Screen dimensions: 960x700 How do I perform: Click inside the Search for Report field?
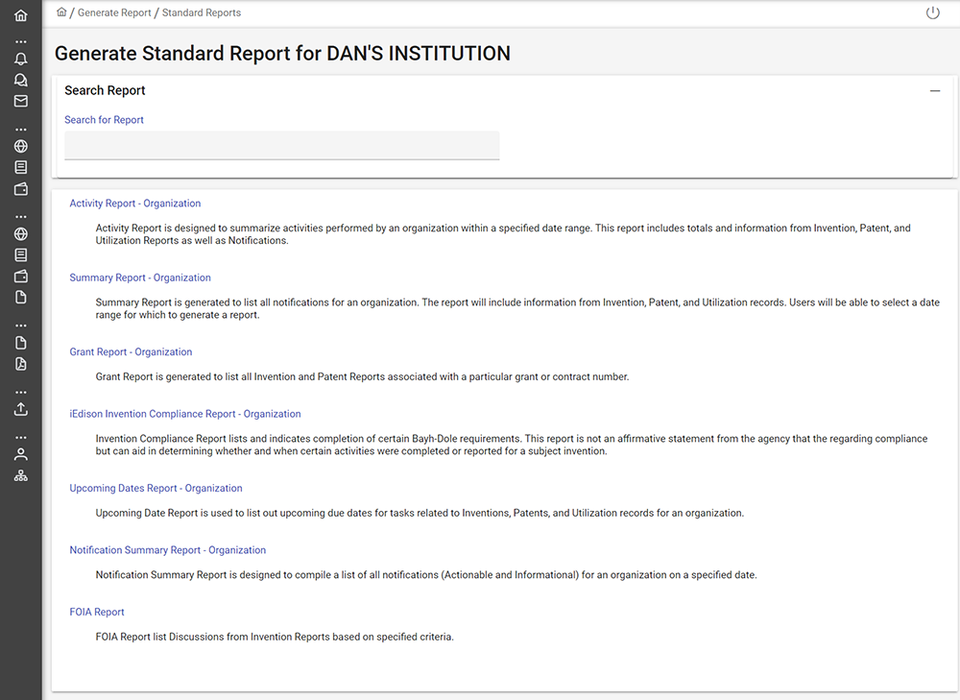pos(281,144)
